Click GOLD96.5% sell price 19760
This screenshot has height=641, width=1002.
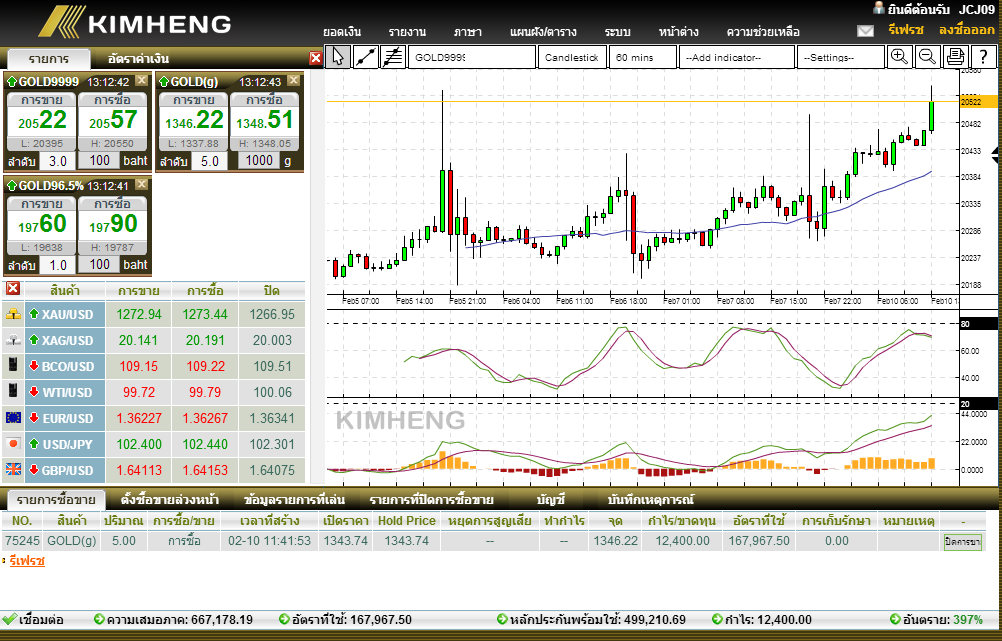42,224
